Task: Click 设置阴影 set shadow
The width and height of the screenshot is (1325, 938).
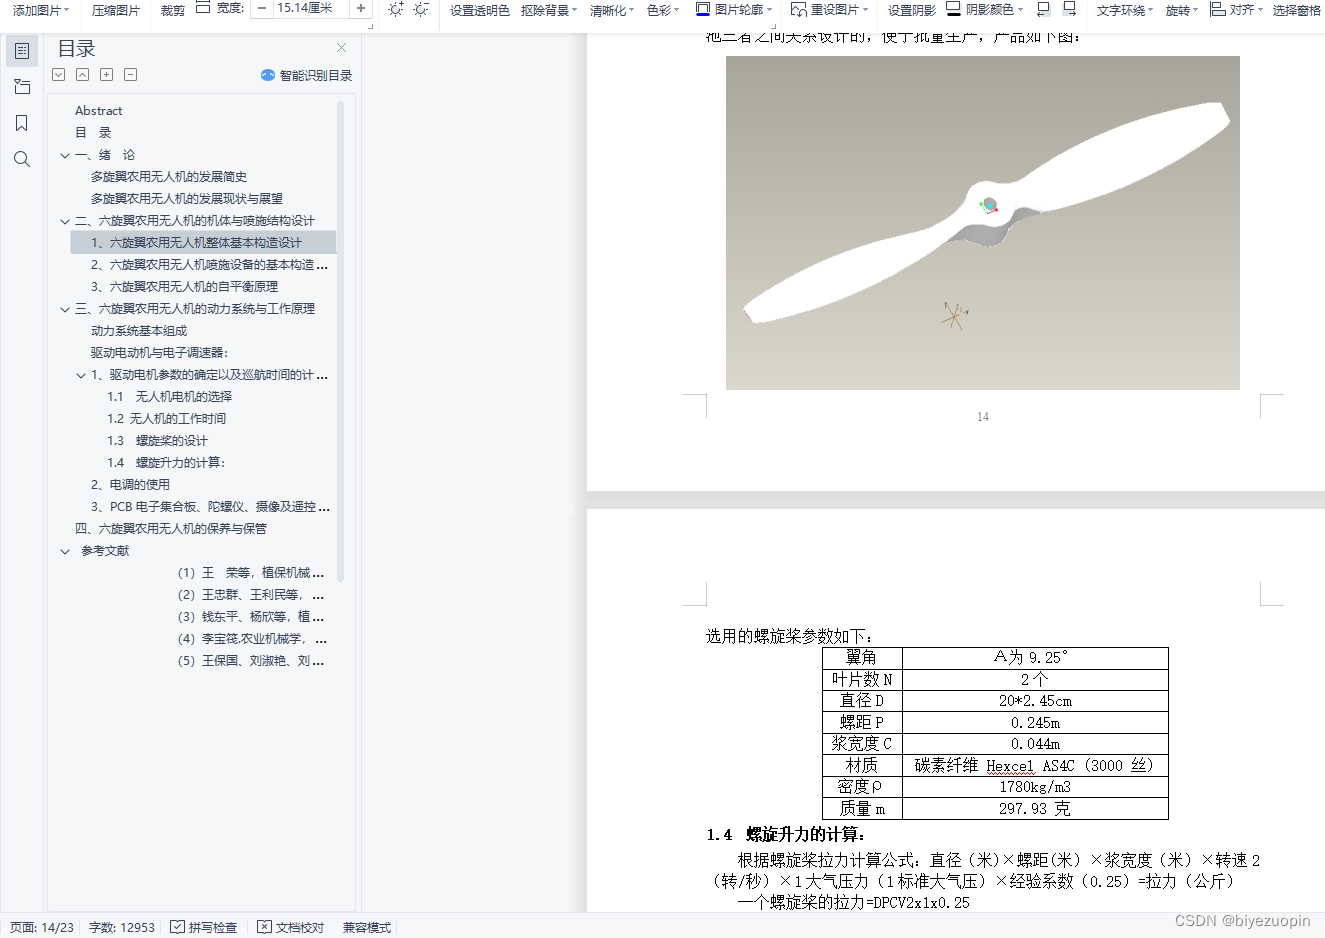Action: coord(912,10)
